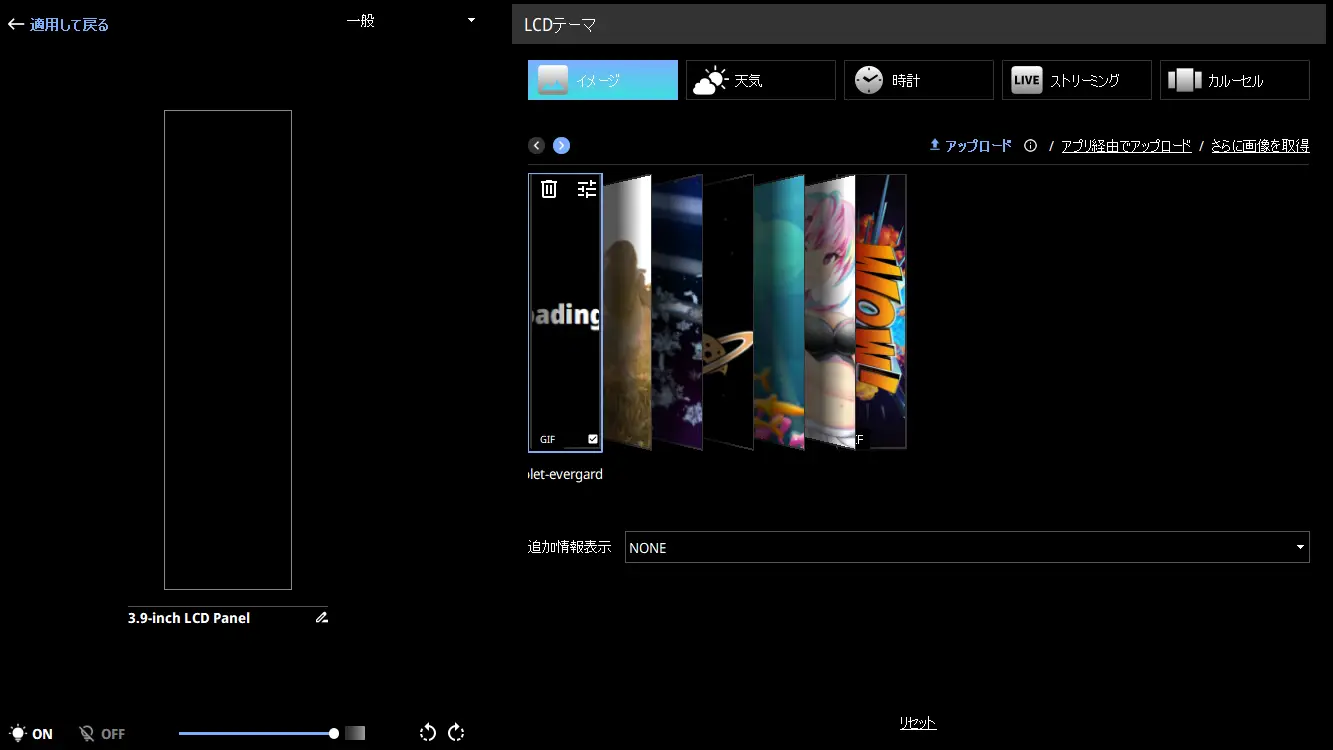Click the brightness slider handle
Viewport: 1333px width, 750px height.
click(x=334, y=733)
